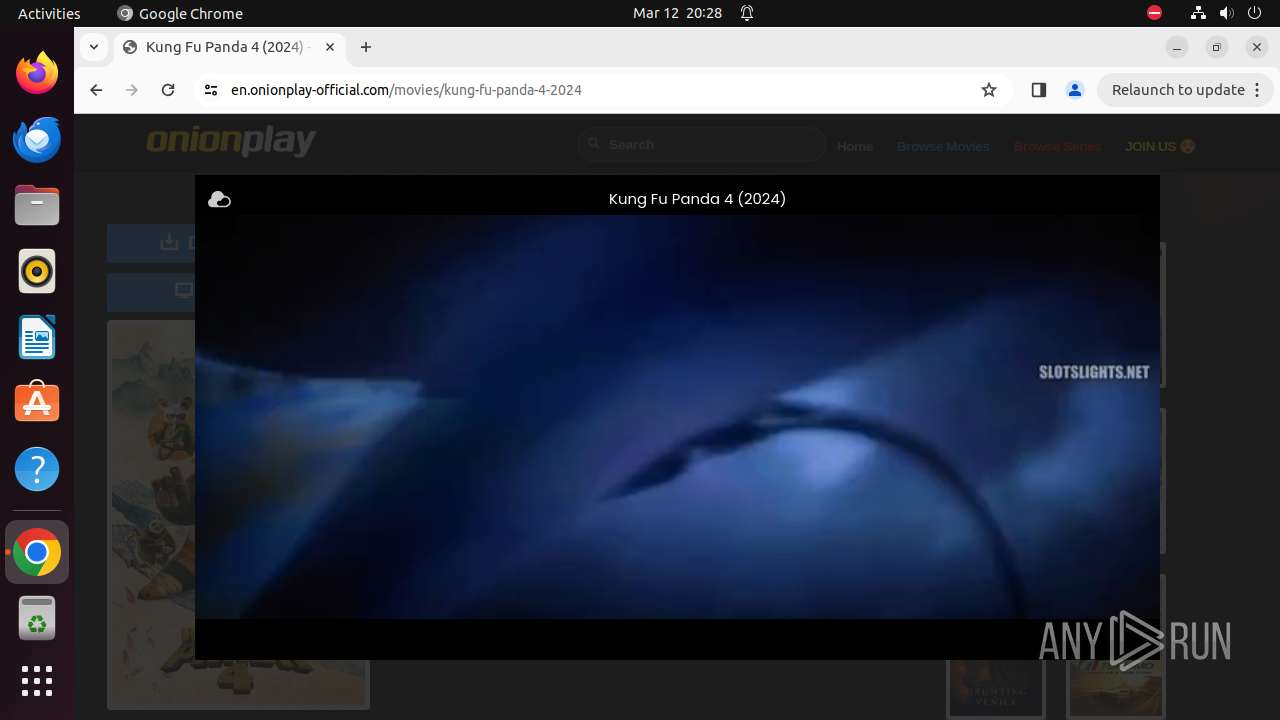Go forward using the browser forward arrow
Screen dimensions: 1280x720
[x=132, y=90]
